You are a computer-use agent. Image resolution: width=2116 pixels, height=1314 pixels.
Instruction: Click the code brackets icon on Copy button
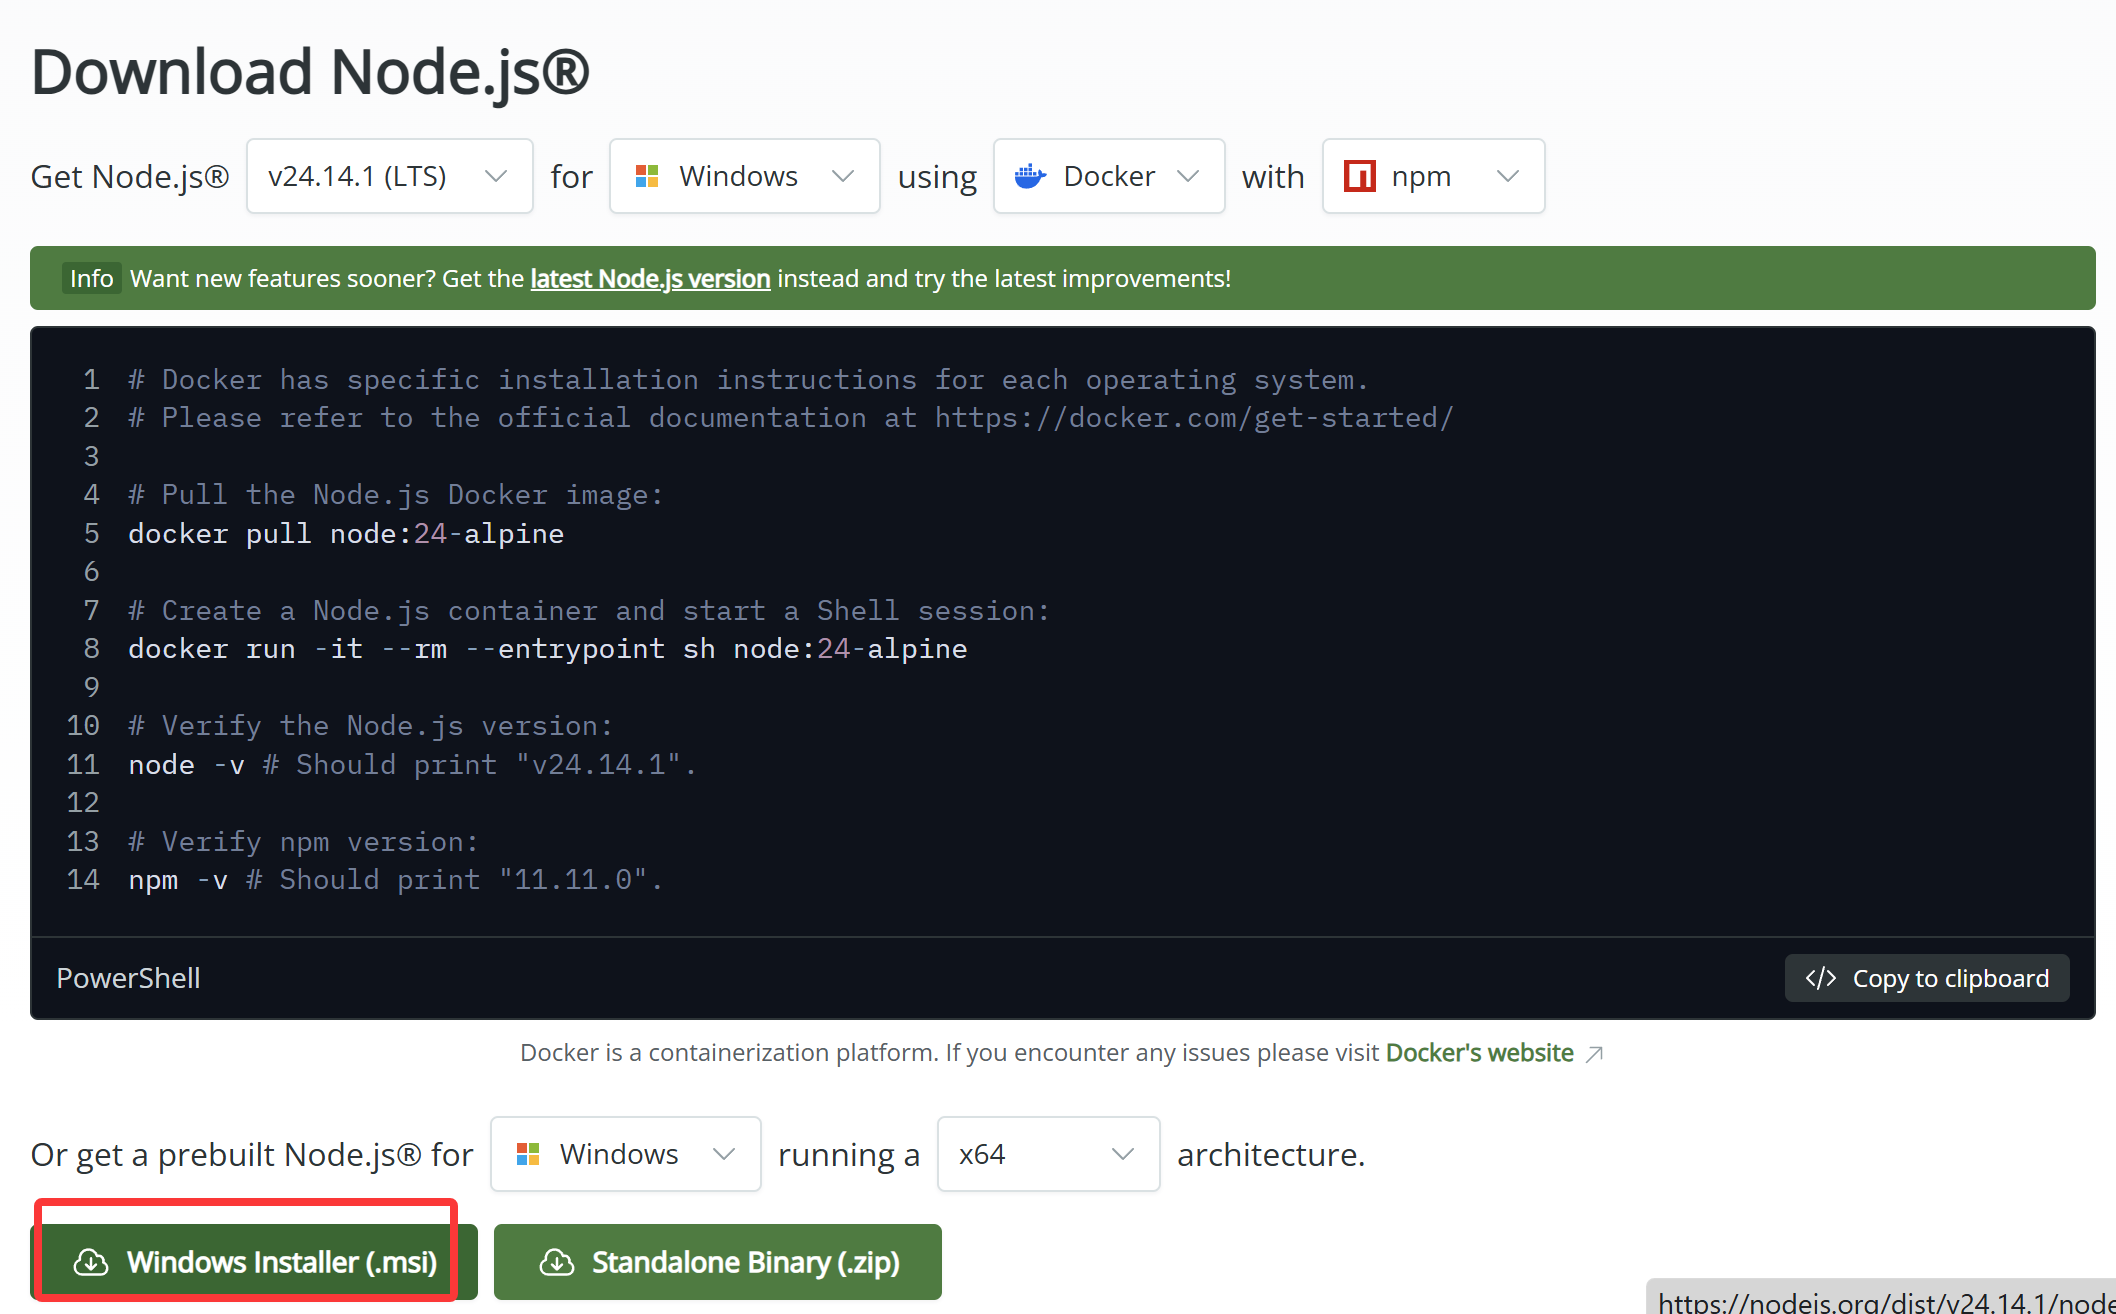point(1821,978)
